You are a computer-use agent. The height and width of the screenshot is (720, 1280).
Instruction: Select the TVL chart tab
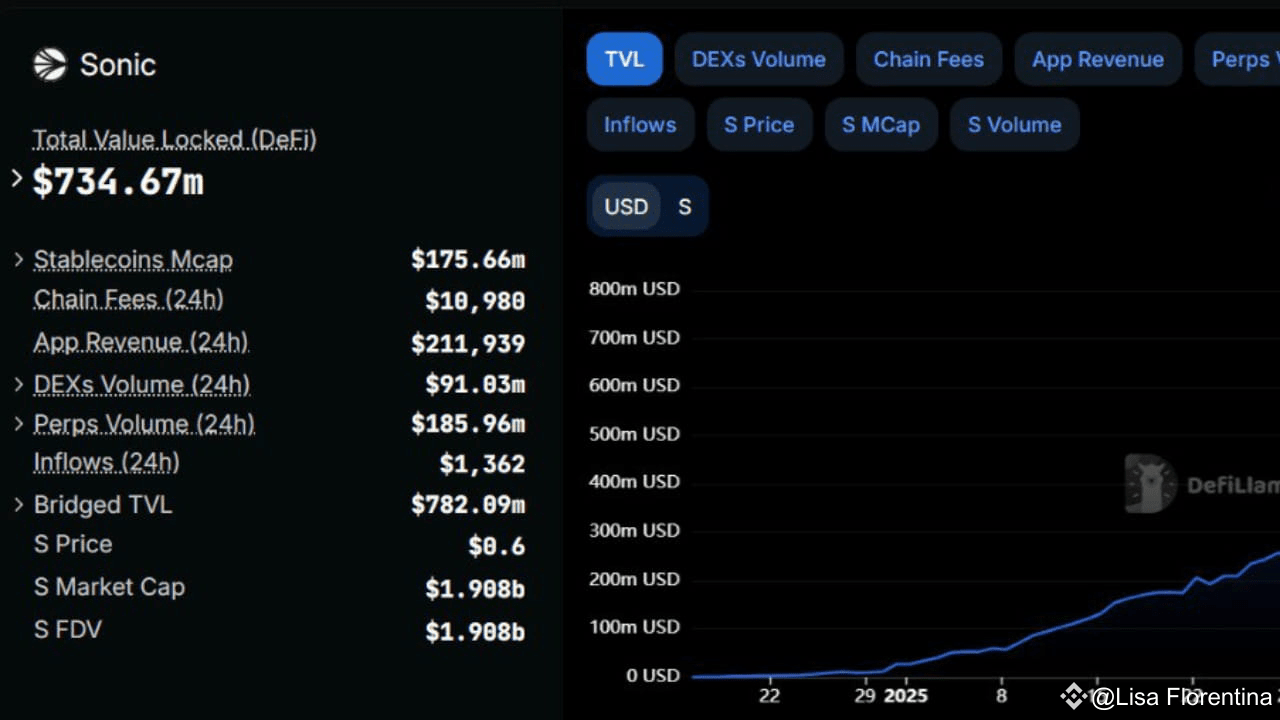coord(624,59)
